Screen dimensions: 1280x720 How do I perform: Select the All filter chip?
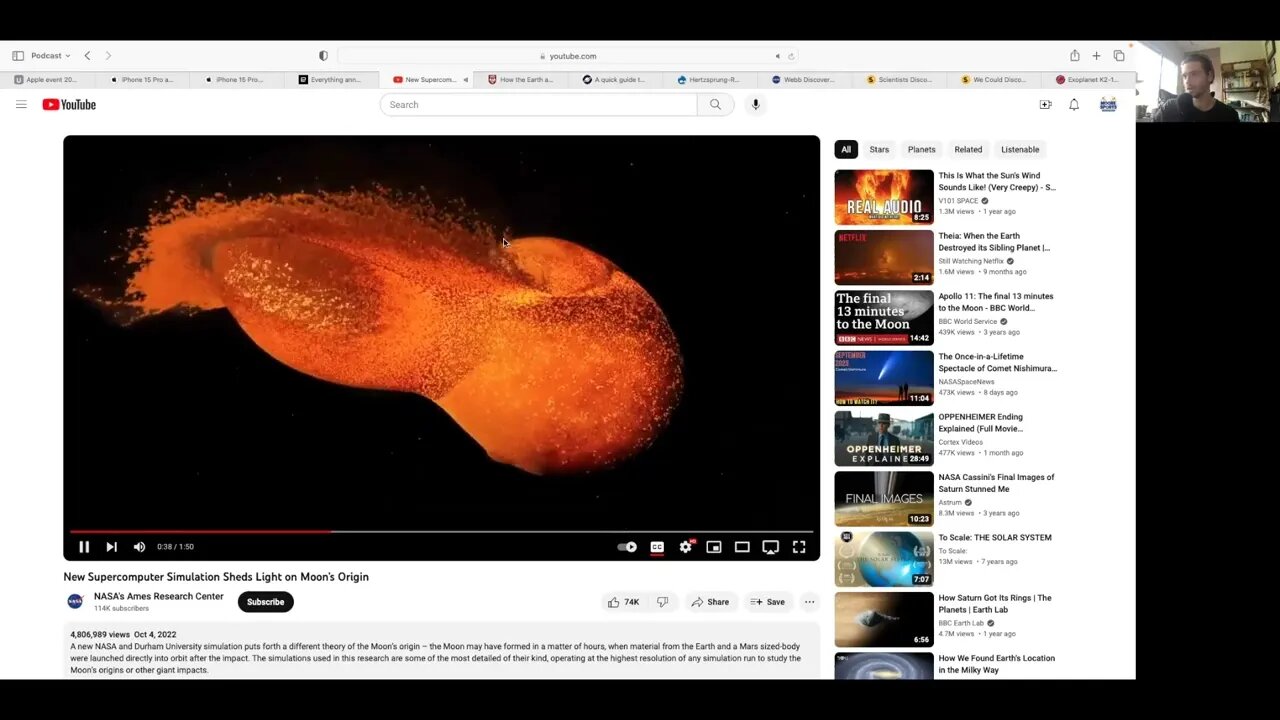point(846,149)
